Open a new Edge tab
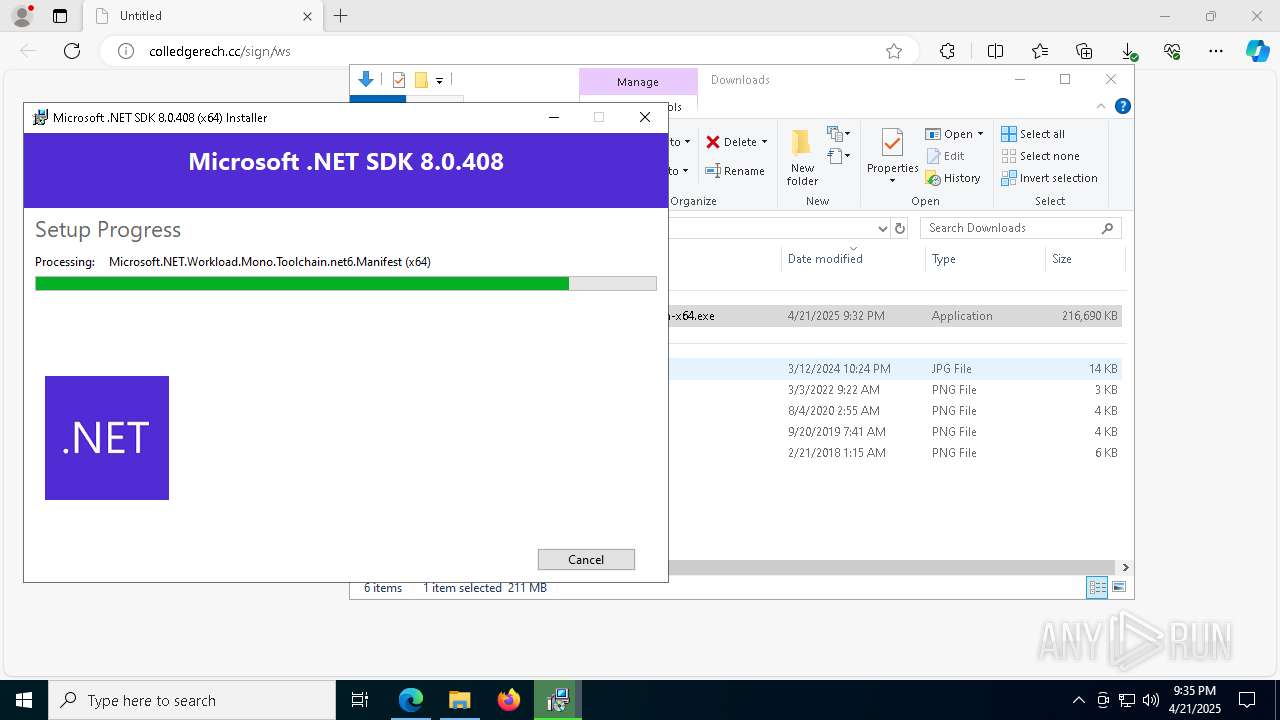The width and height of the screenshot is (1280, 720). 341,16
